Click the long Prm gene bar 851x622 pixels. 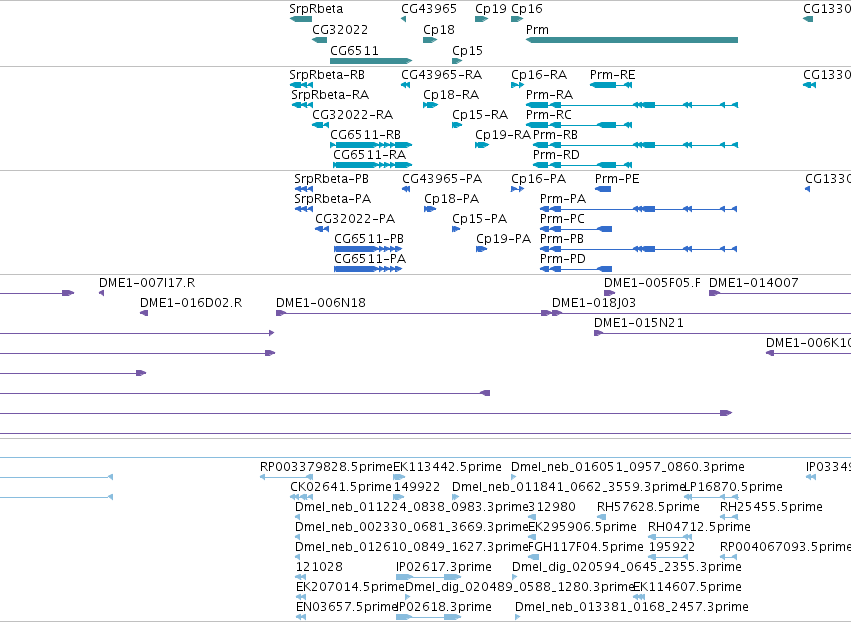(632, 40)
